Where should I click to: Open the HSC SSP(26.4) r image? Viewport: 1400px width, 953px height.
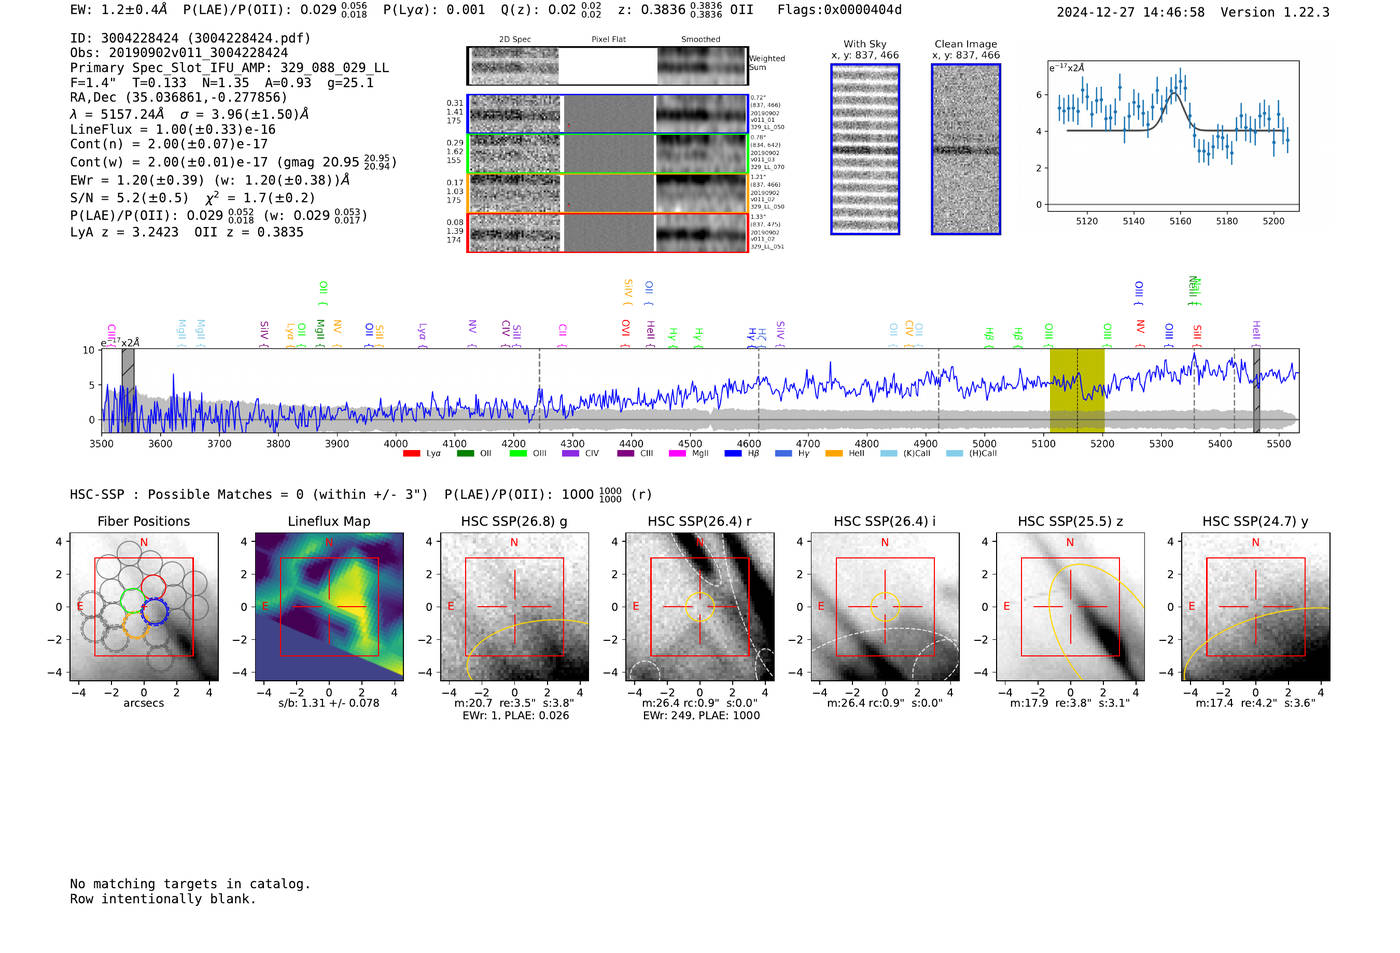click(700, 607)
